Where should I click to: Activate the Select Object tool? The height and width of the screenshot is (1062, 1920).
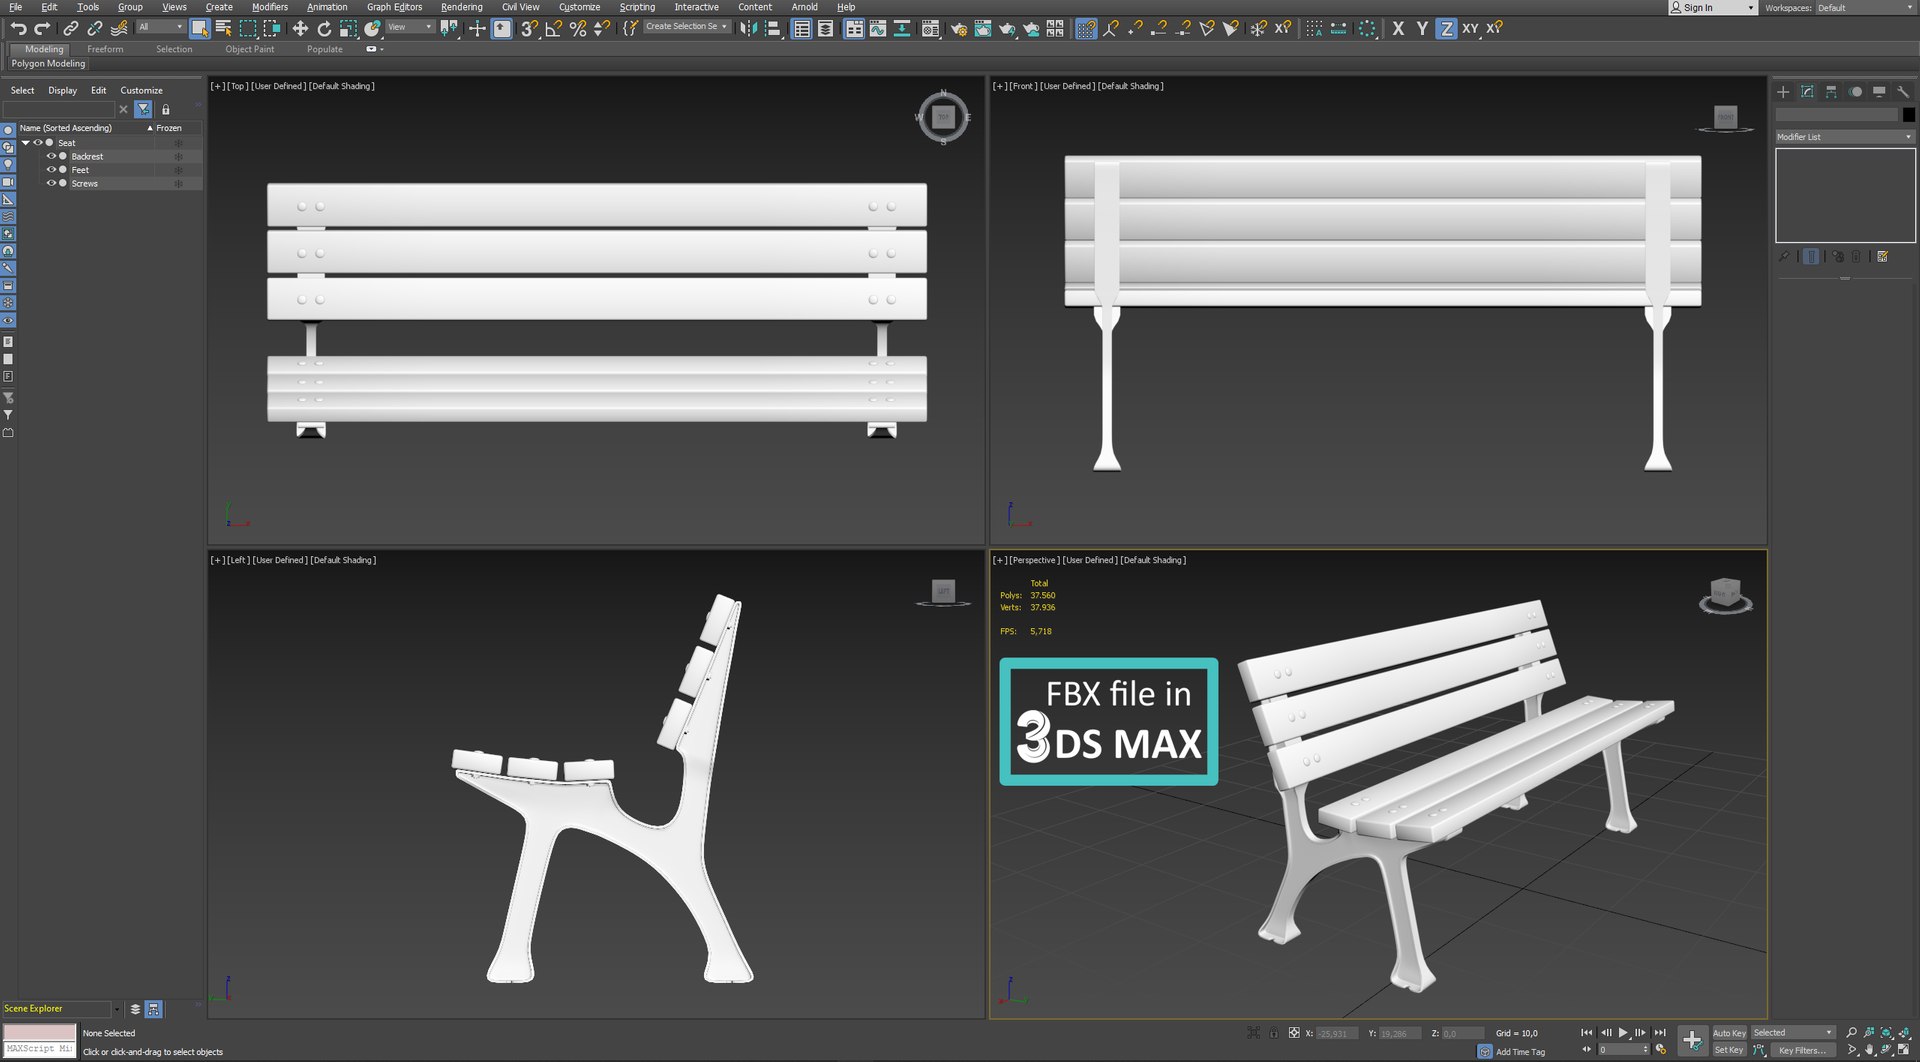click(x=199, y=29)
